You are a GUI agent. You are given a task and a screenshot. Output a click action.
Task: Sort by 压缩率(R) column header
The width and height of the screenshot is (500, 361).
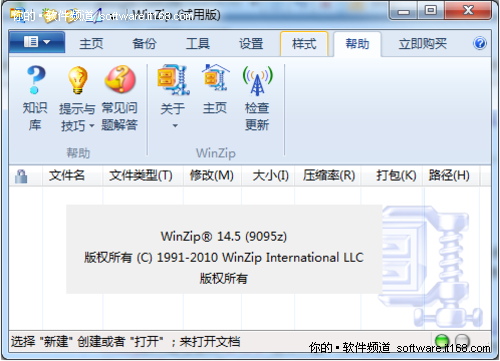tap(329, 176)
